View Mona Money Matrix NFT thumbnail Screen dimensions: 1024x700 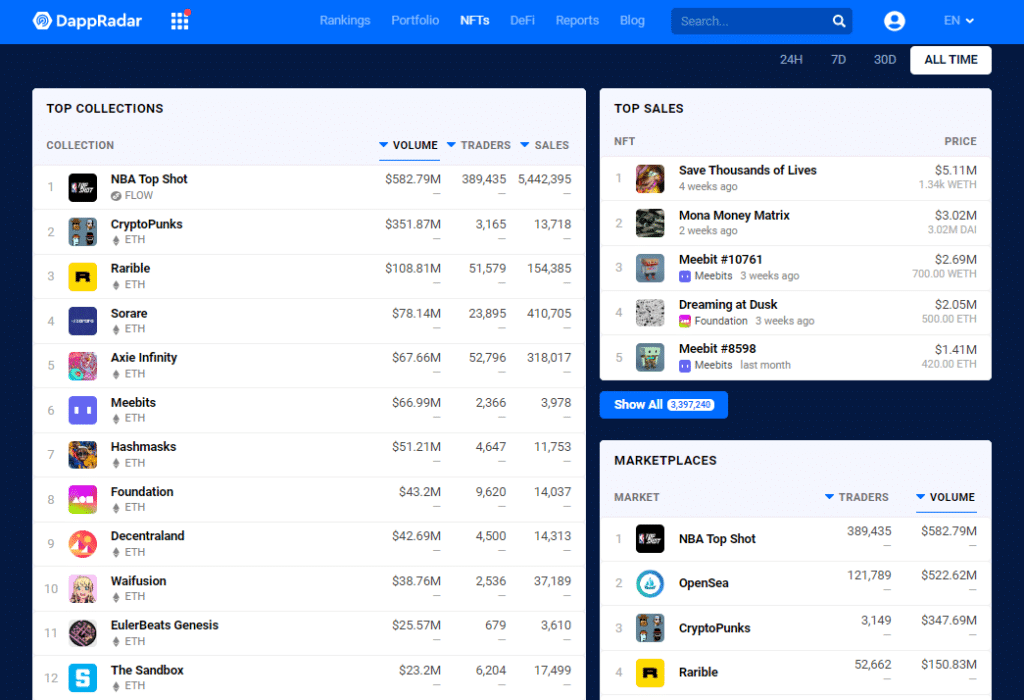[x=650, y=223]
